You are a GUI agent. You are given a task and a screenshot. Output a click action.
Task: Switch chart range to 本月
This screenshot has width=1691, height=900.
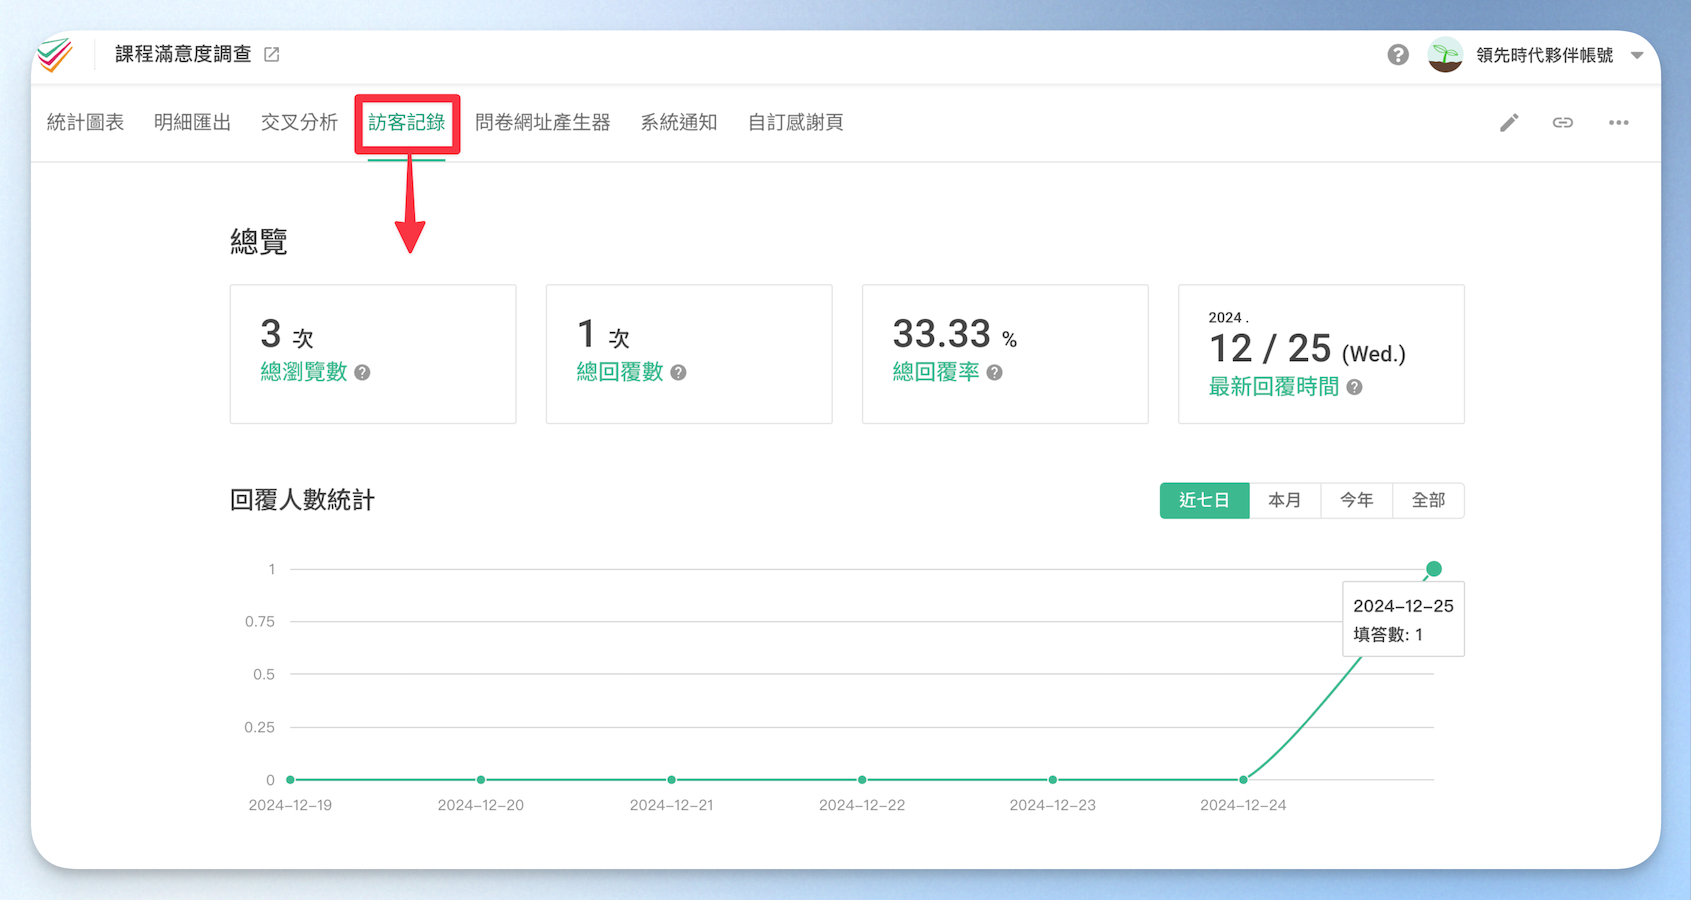pos(1285,500)
